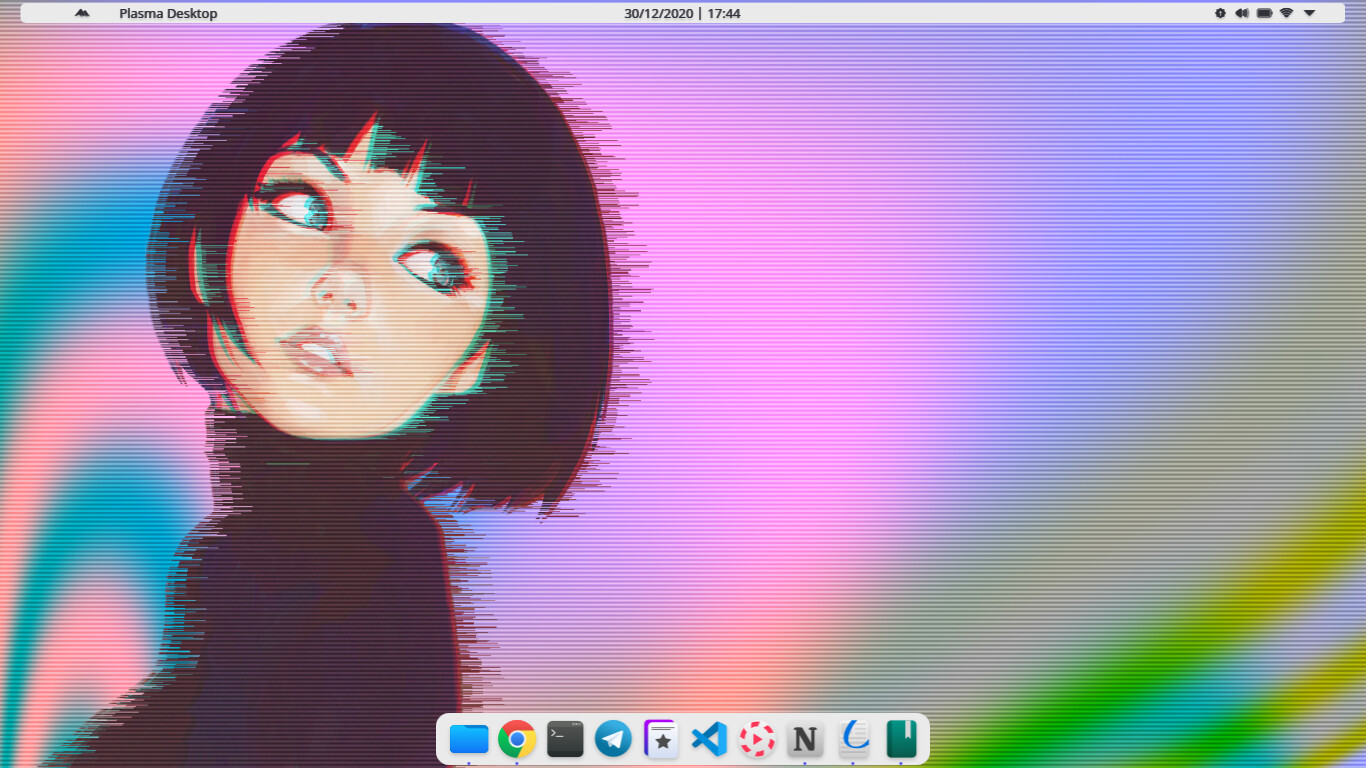Open the red dashed-circle play app
Screen dimensions: 1366x768
(757, 739)
